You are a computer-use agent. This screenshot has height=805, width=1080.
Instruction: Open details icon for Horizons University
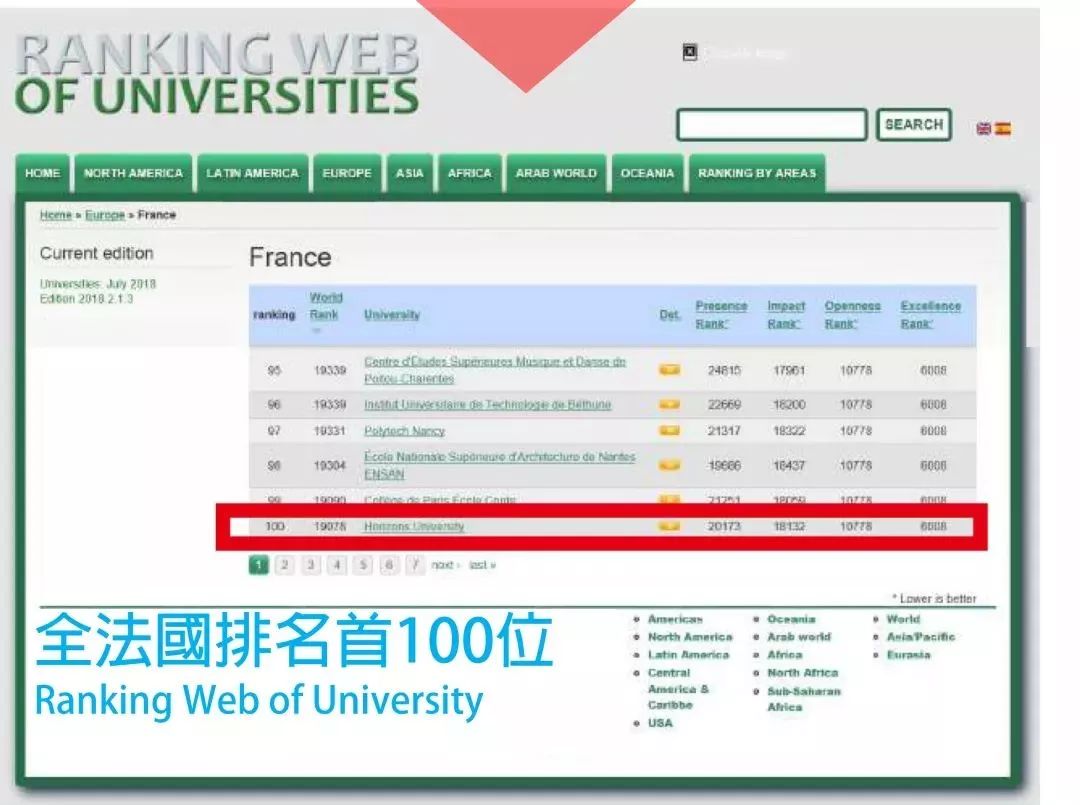[669, 526]
